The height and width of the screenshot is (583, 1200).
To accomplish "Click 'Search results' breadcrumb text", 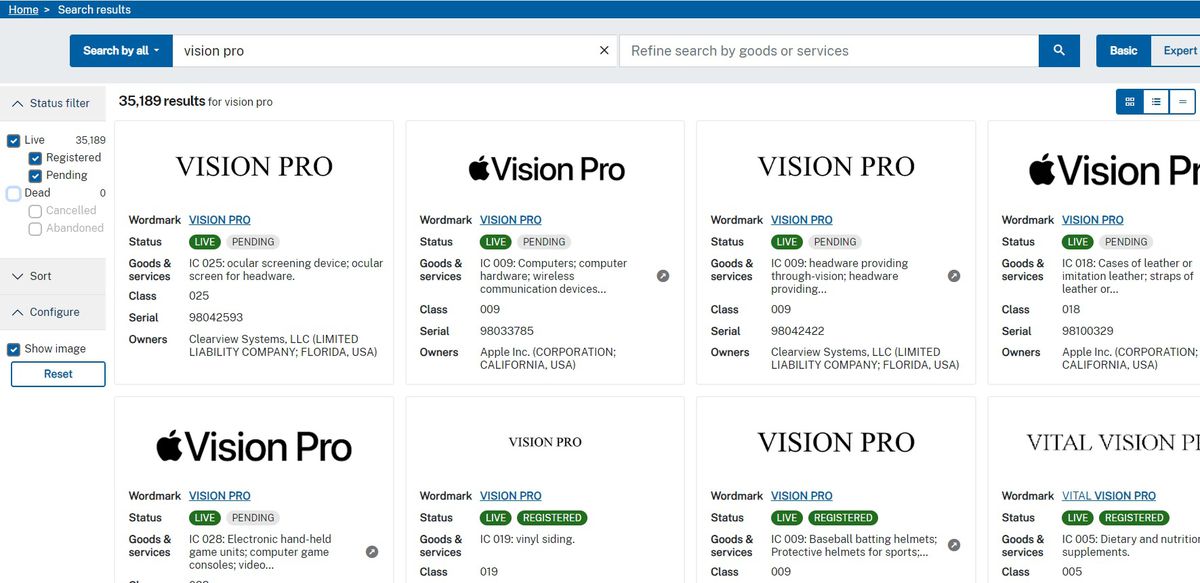I will pyautogui.click(x=94, y=9).
